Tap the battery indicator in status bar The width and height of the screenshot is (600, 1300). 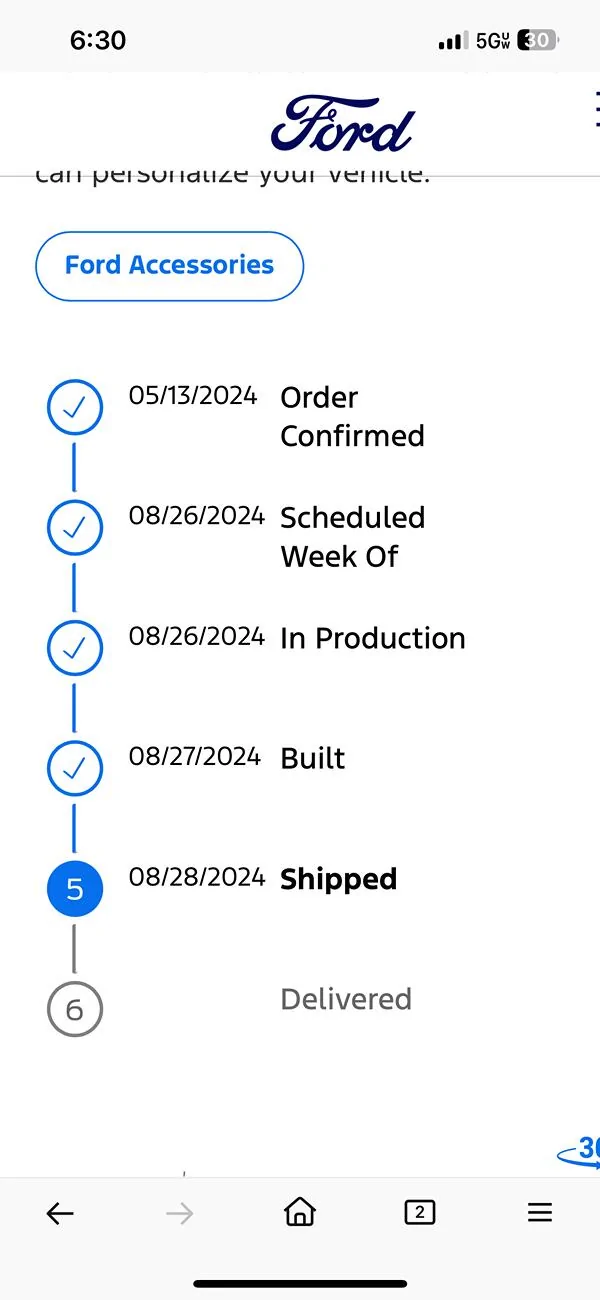[538, 40]
